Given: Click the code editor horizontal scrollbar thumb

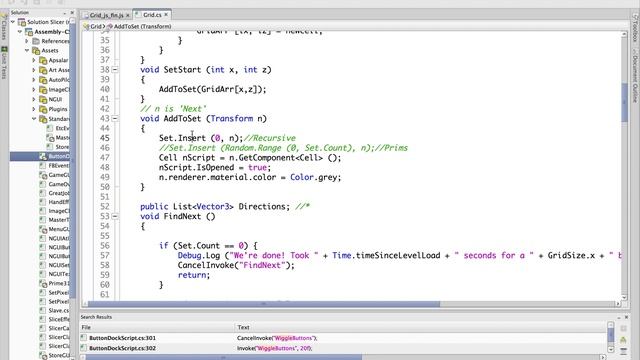Looking at the screenshot, I should point(264,304).
